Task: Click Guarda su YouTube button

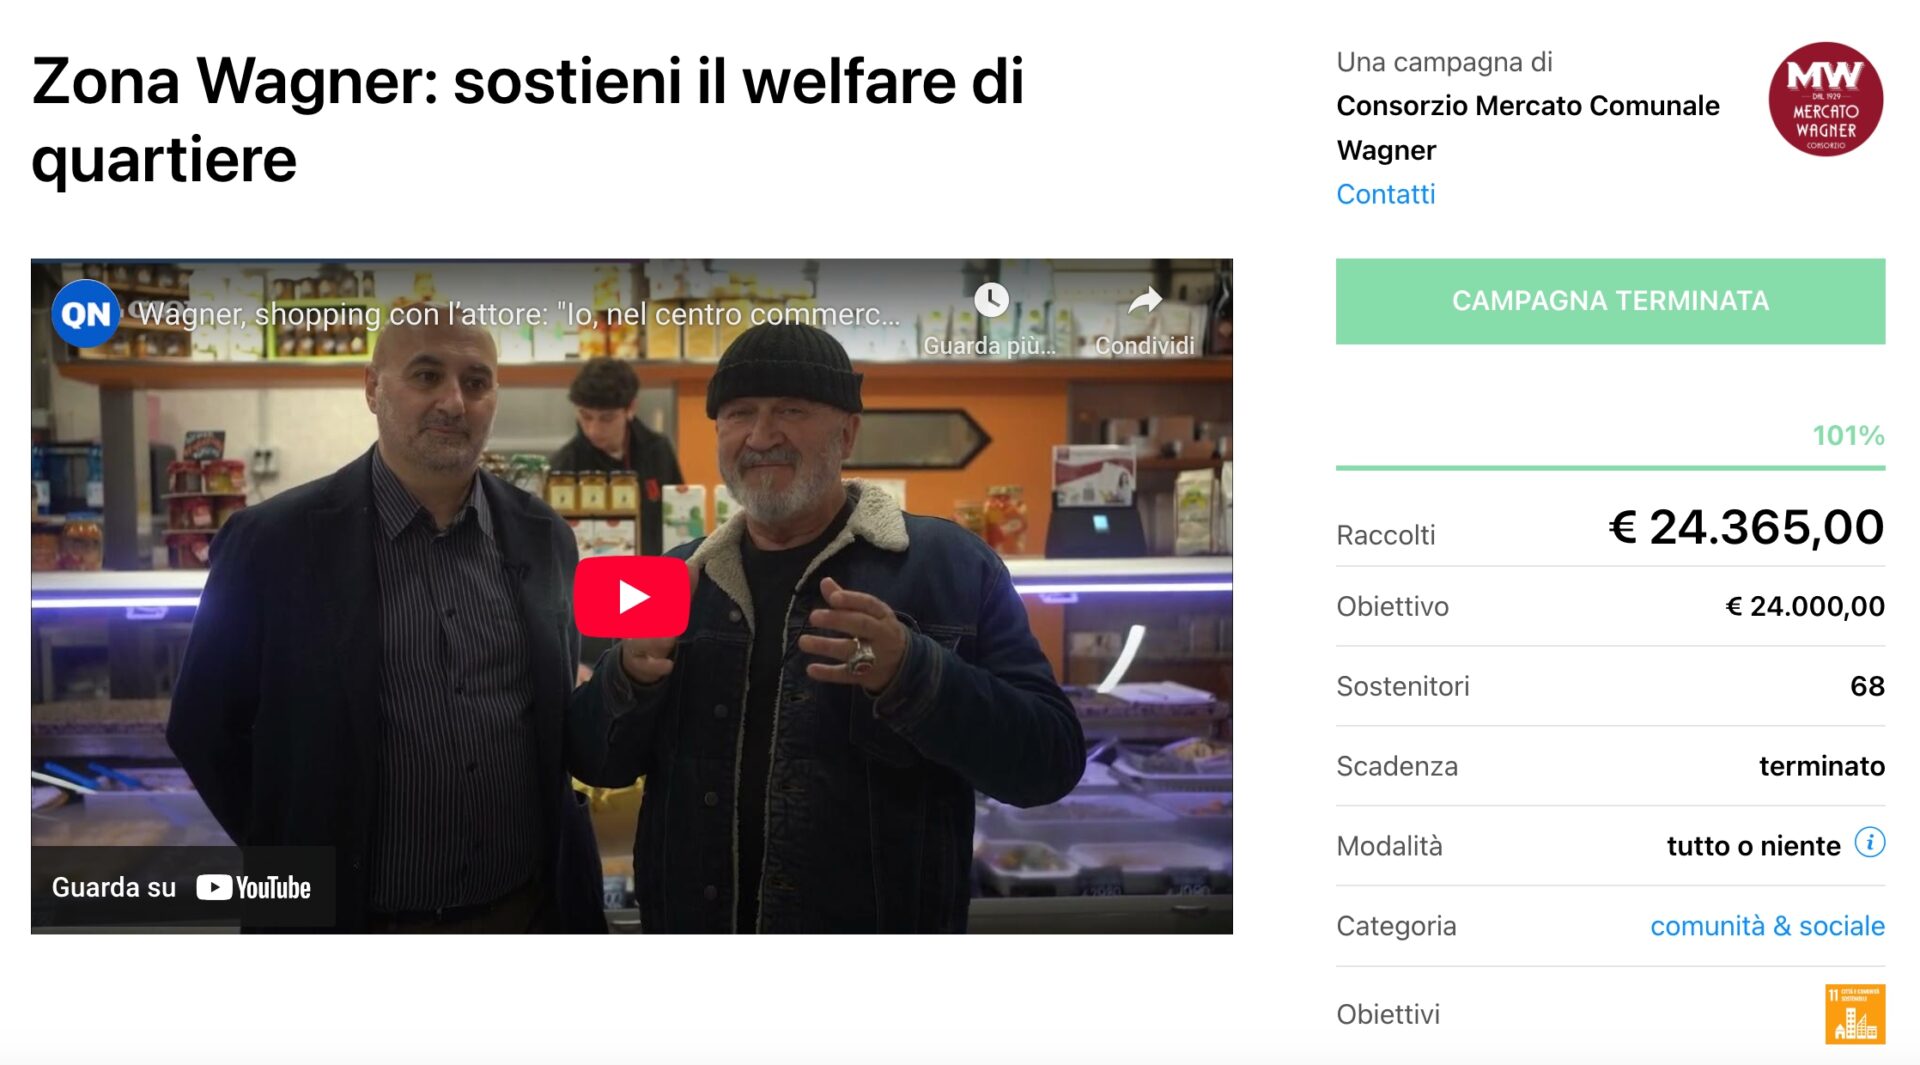Action: pyautogui.click(x=182, y=887)
